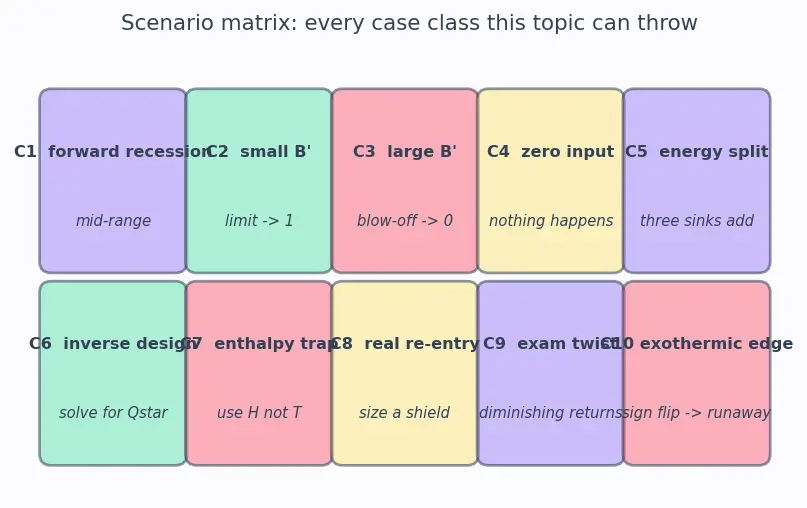The image size is (807, 508).
Task: Select the 'nothing happens' caption
Action: coord(551,221)
